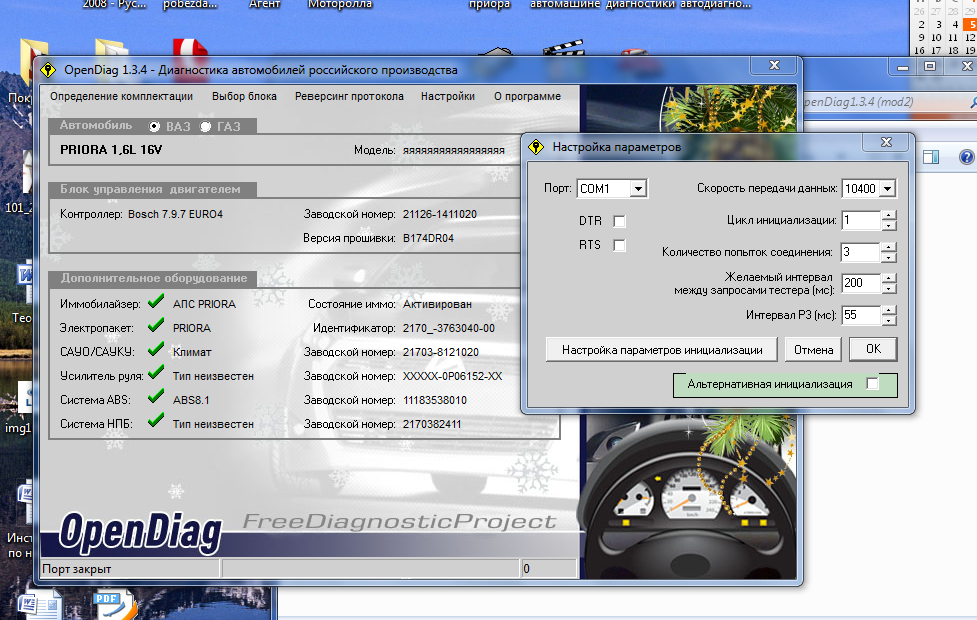Click the Желаемый интервал field showing 200
This screenshot has width=977, height=620.
(x=861, y=283)
